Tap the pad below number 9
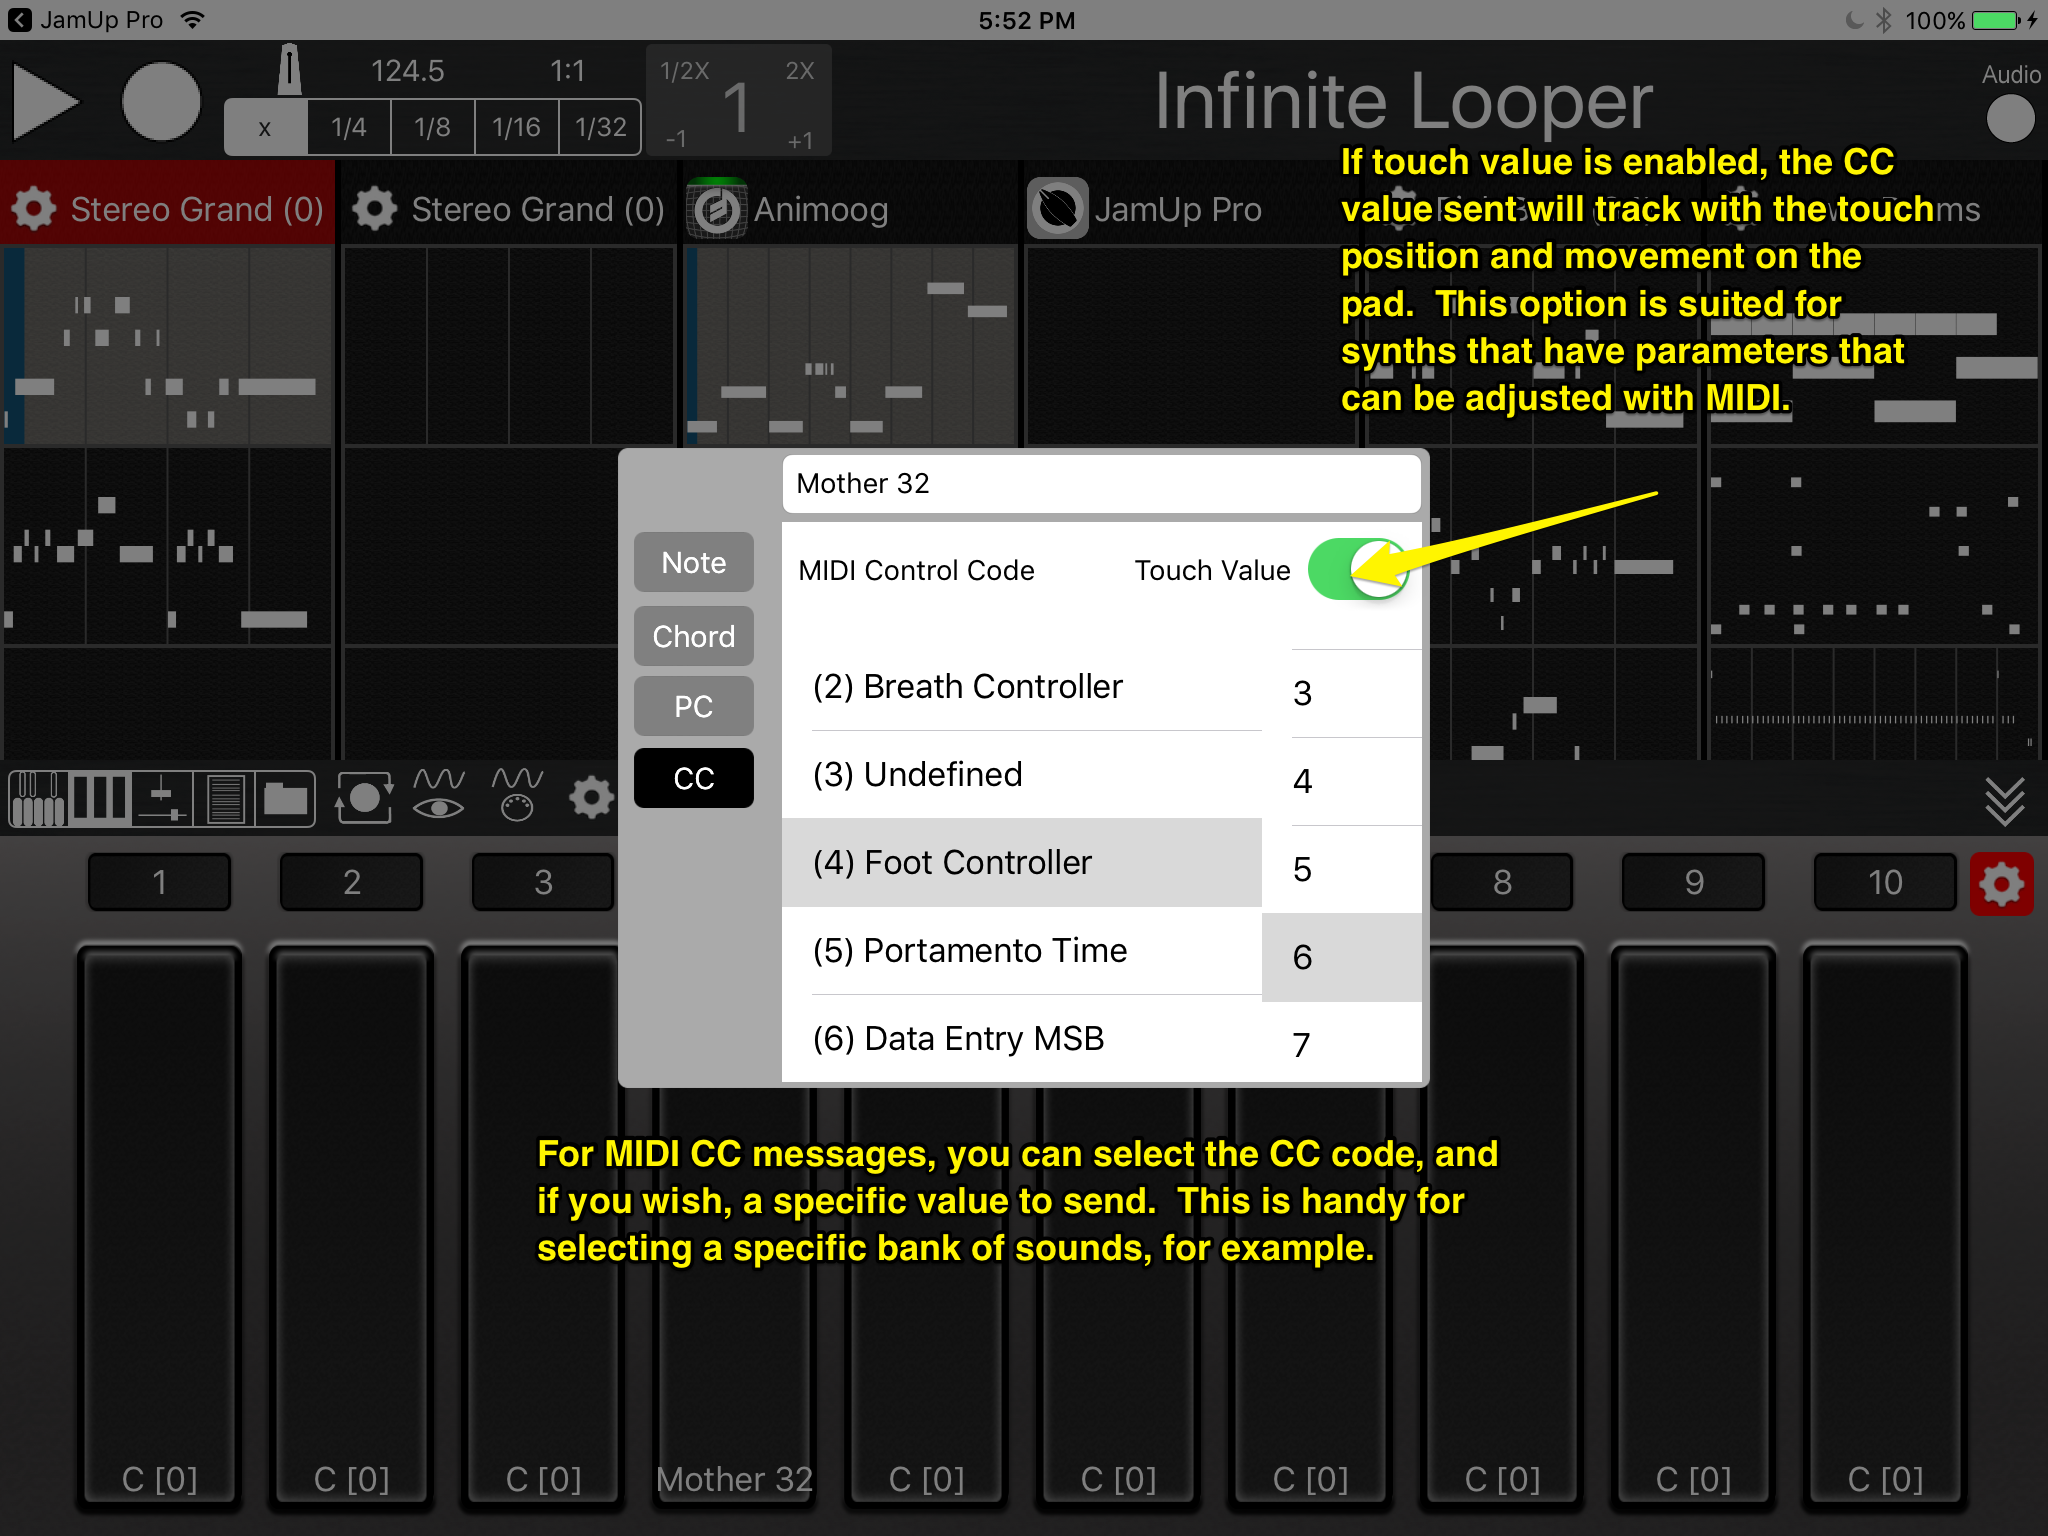This screenshot has height=1536, width=2048. tap(1693, 1226)
